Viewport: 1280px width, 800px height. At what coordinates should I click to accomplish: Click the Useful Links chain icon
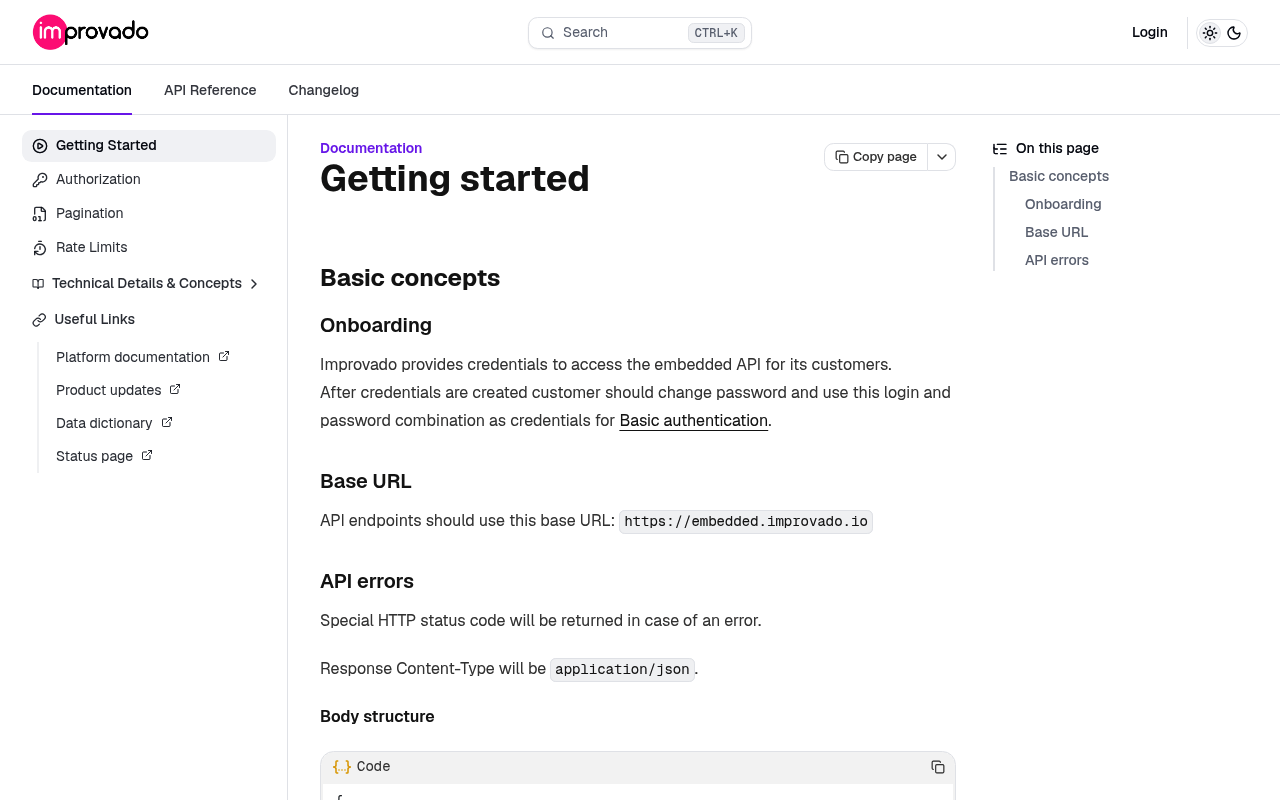[x=39, y=320]
